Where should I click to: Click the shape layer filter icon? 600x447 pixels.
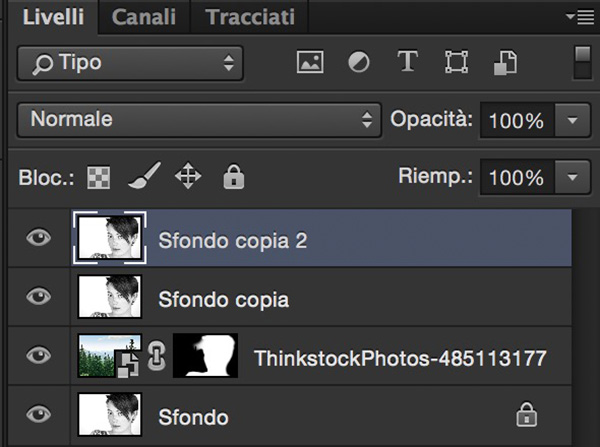[457, 62]
